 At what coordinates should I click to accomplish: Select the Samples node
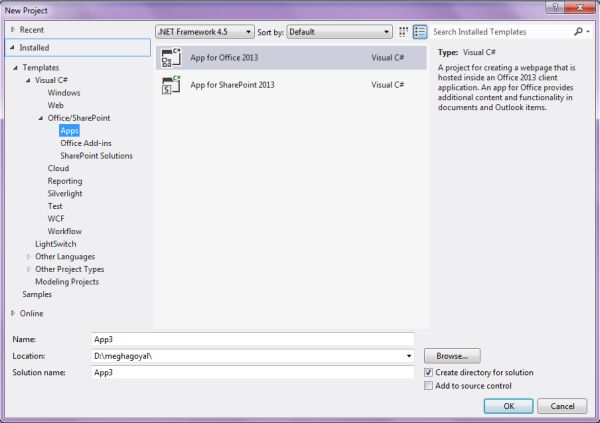[x=37, y=294]
